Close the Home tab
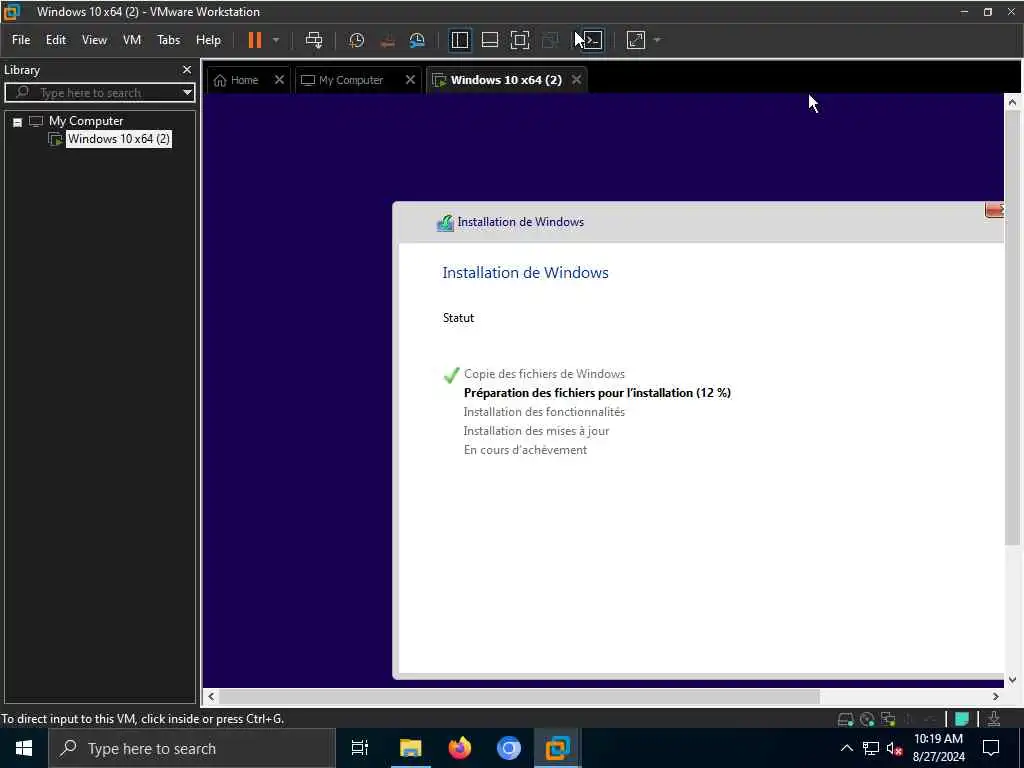The height and width of the screenshot is (768, 1024). pyautogui.click(x=279, y=80)
